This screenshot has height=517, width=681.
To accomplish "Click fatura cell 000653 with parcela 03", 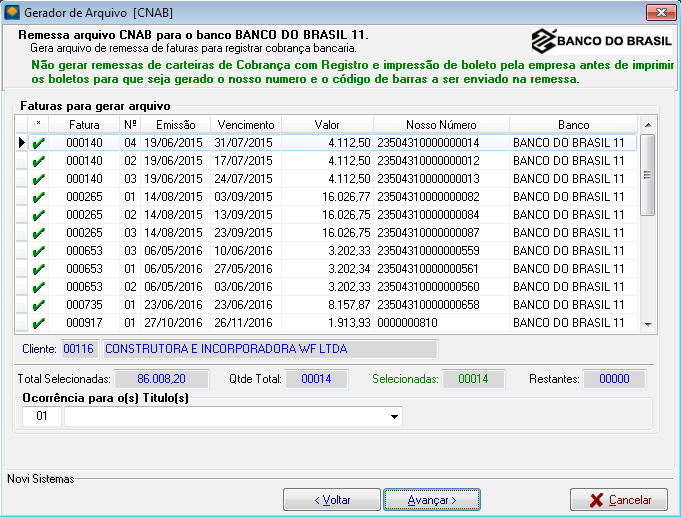I will (84, 251).
